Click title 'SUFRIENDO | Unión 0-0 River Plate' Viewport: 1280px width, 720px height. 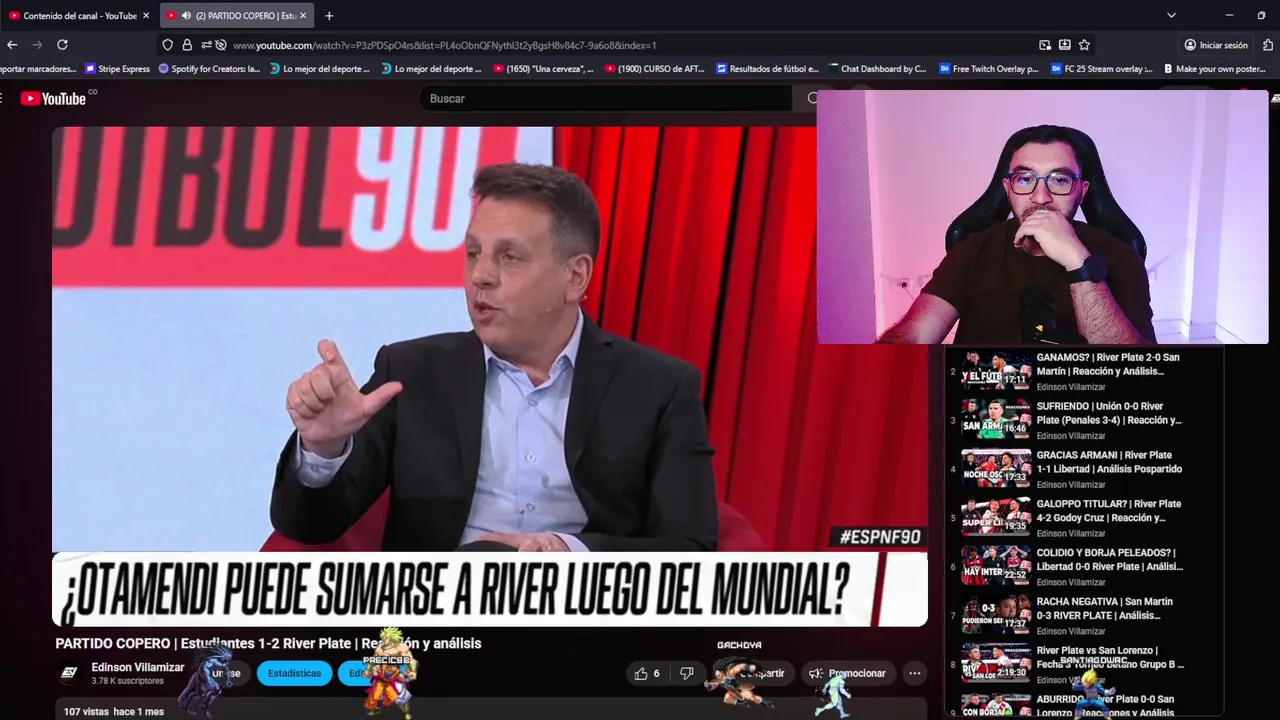(1108, 413)
